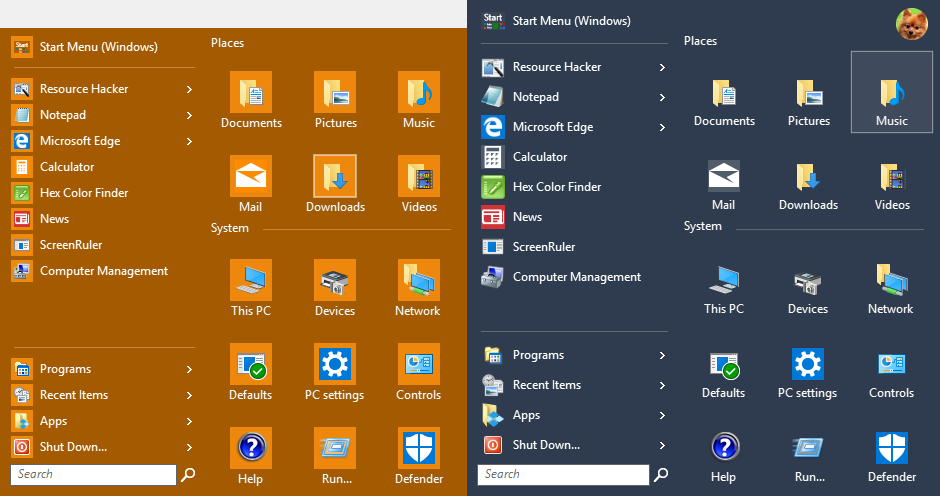This screenshot has height=496, width=940.
Task: Open Help in the dark start menu
Action: tap(724, 458)
